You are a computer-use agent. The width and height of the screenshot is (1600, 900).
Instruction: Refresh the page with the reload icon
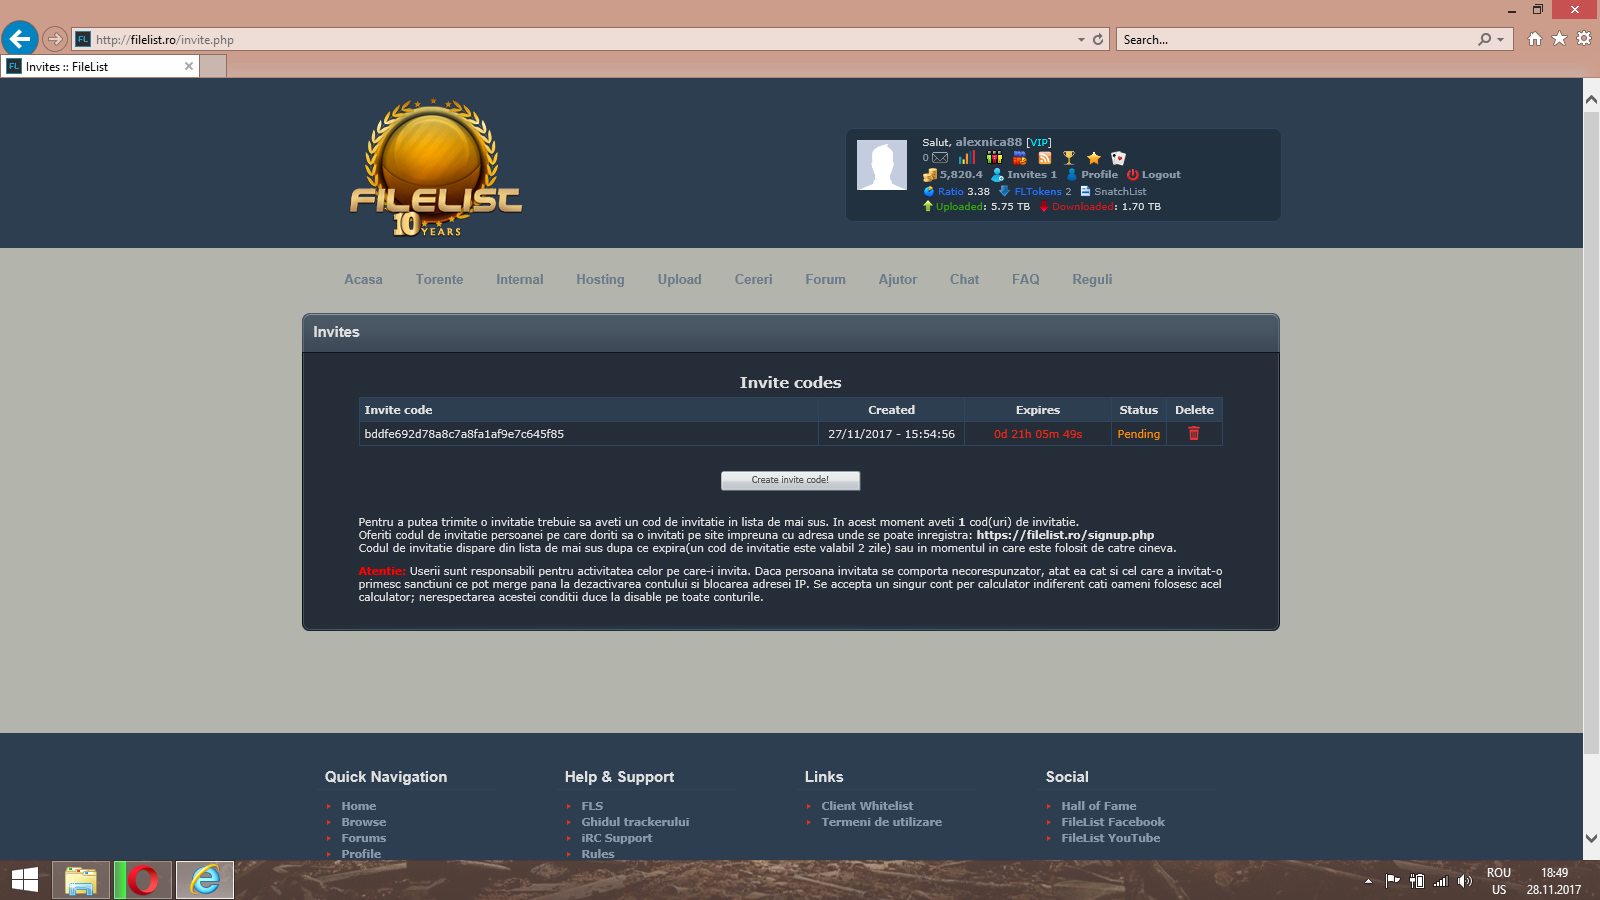point(1098,39)
